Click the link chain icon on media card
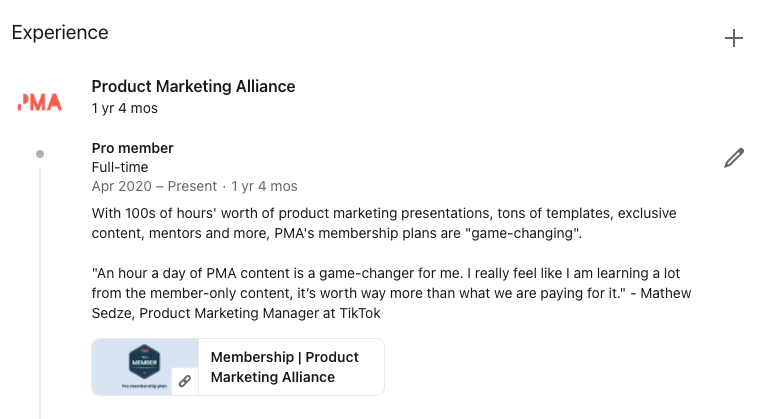Viewport: 766px width, 419px height. point(185,381)
